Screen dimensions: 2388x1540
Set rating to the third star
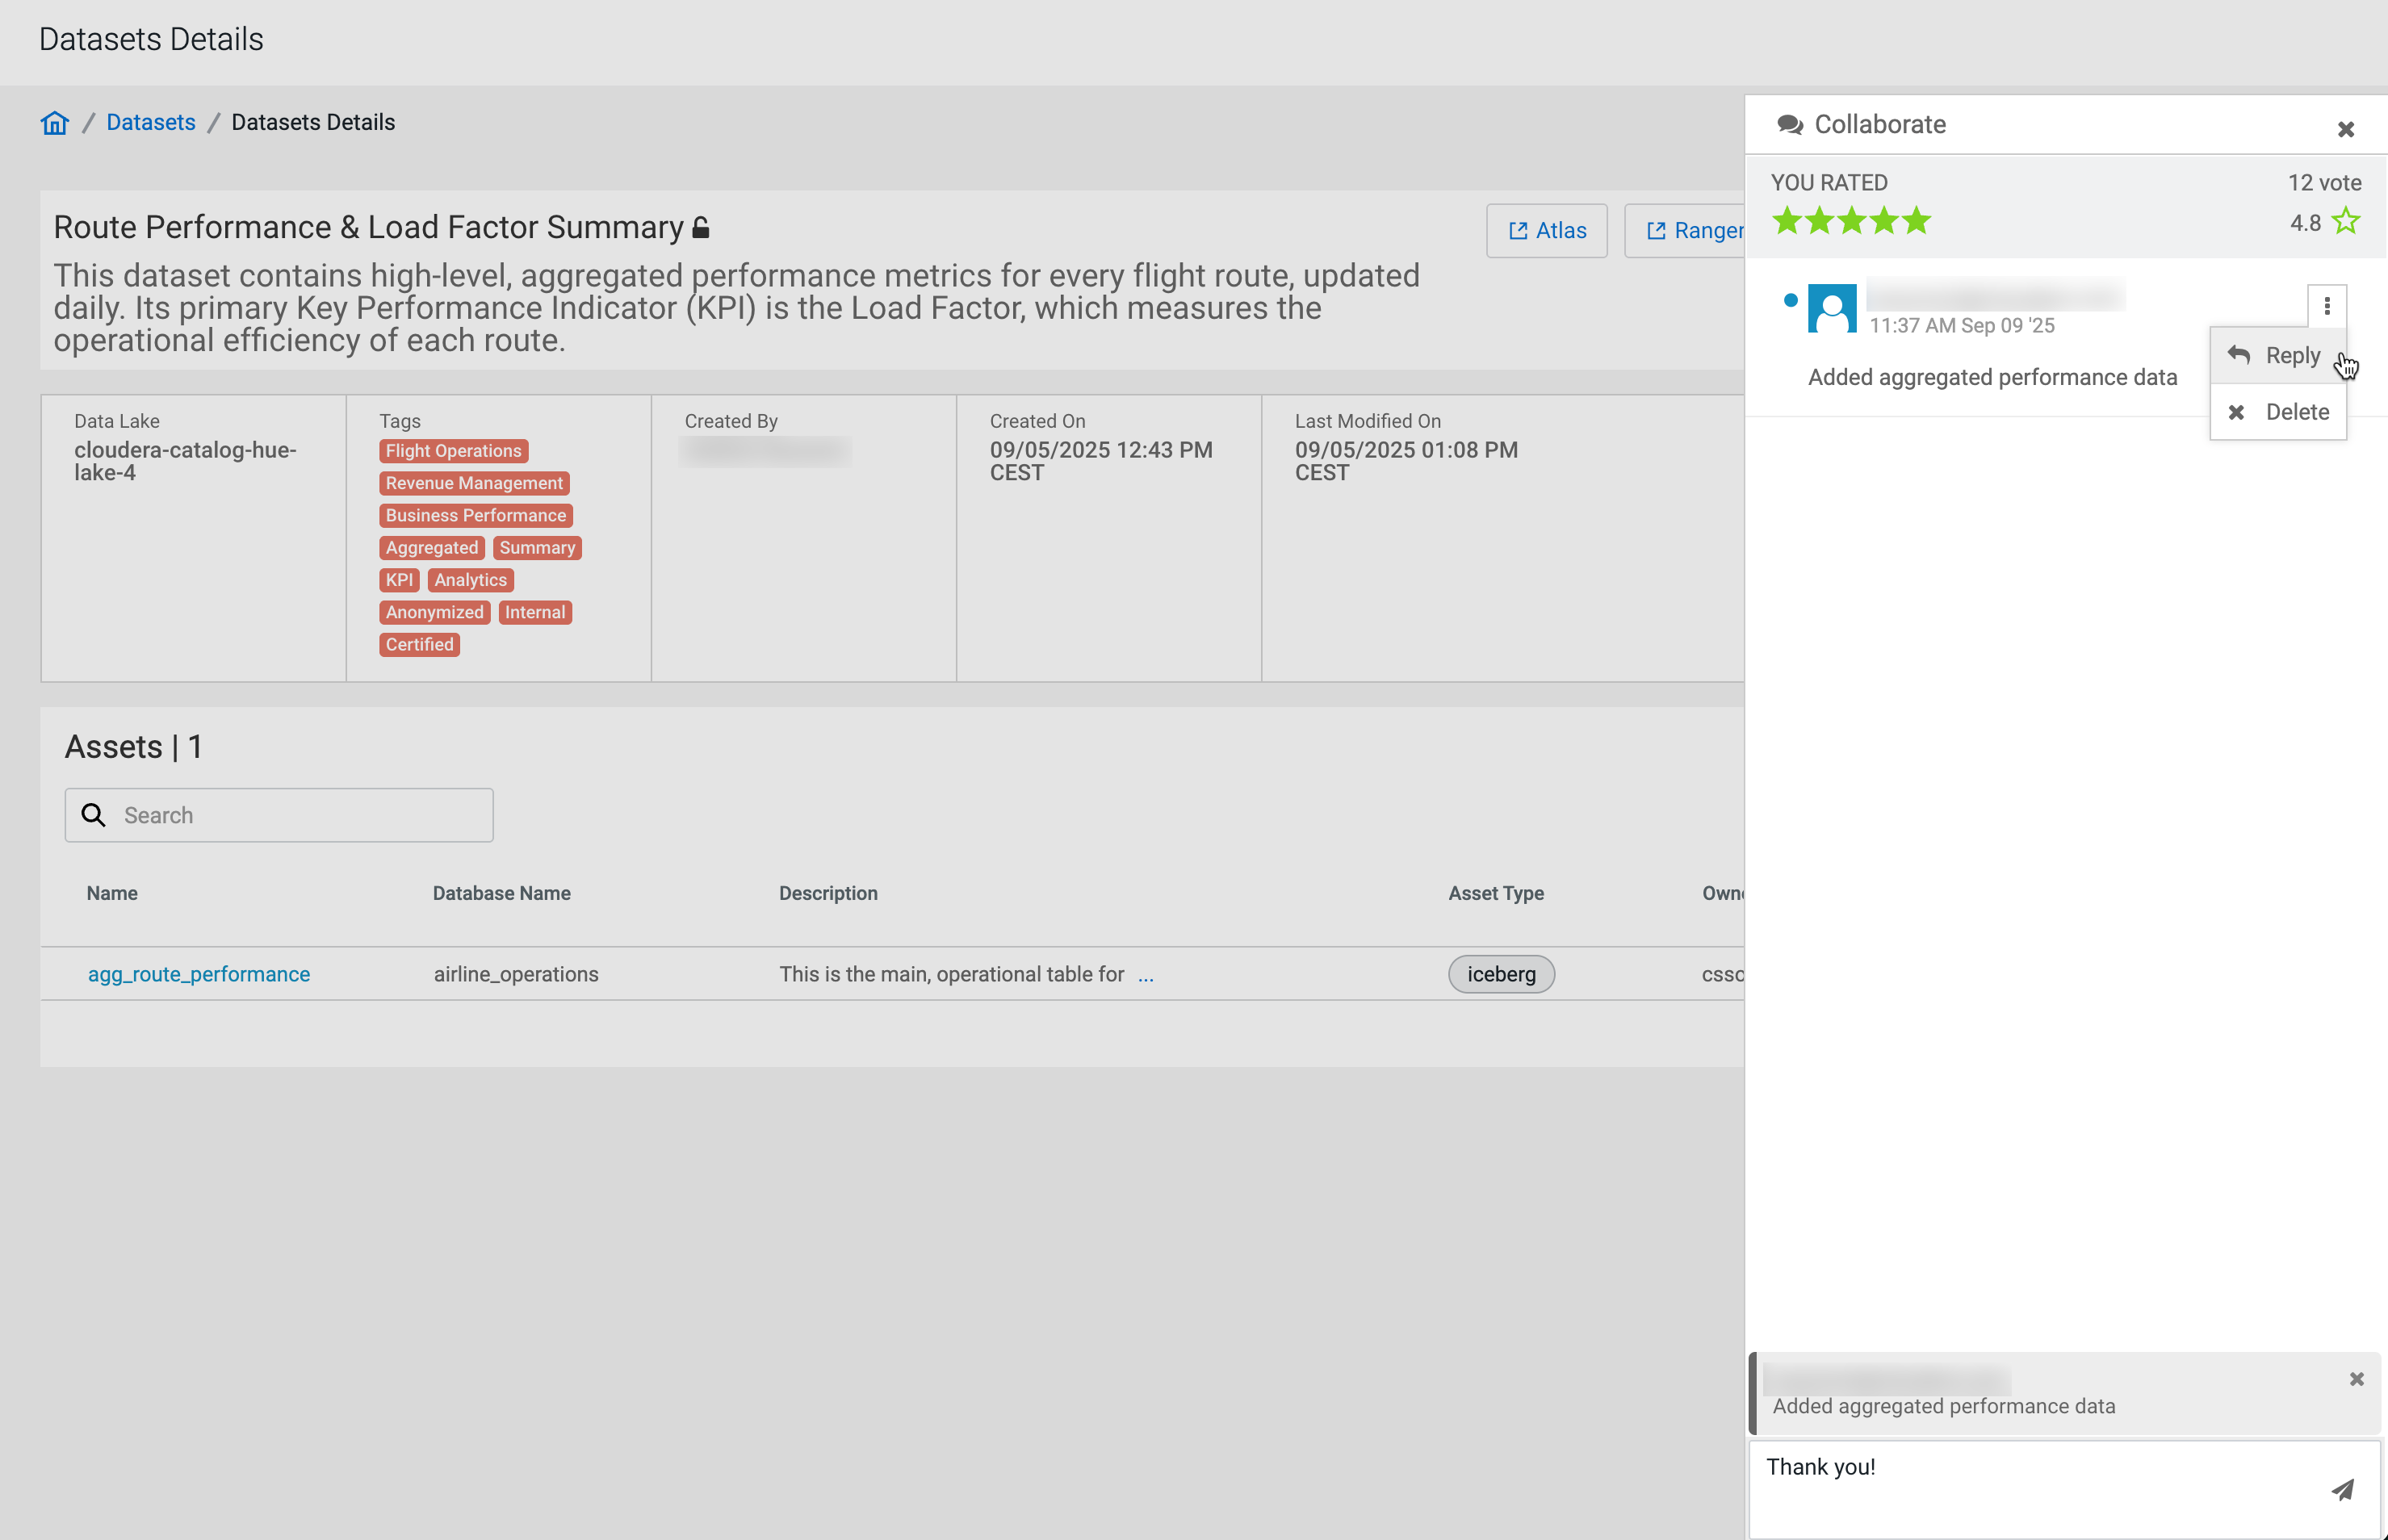click(x=1851, y=221)
